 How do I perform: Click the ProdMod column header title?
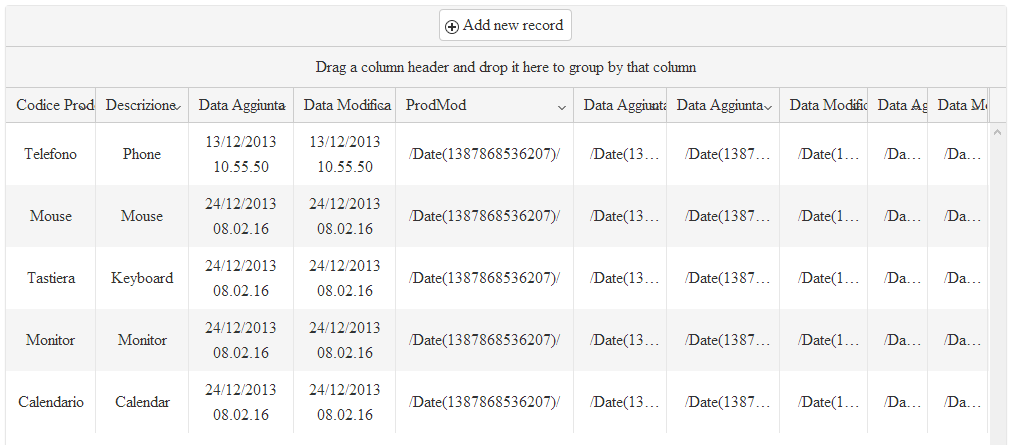436,105
